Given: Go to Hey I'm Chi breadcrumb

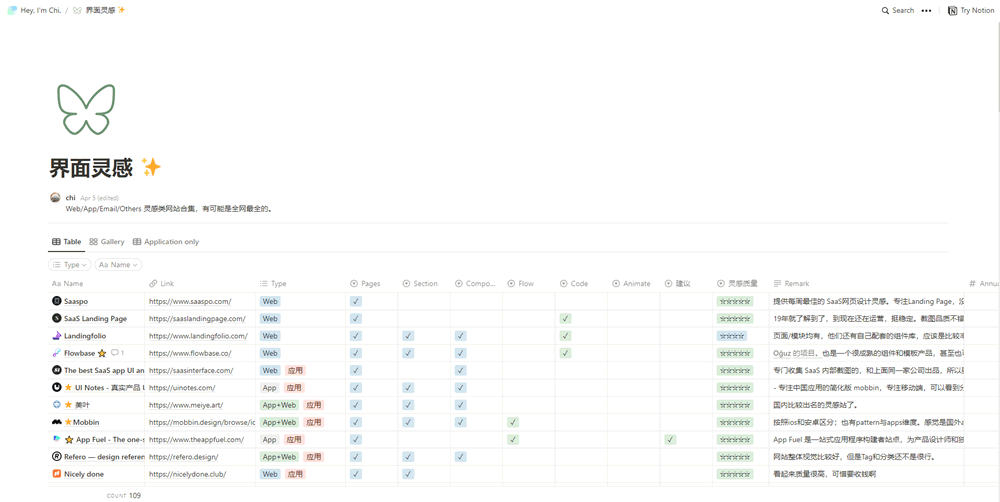Looking at the screenshot, I should click(x=34, y=10).
